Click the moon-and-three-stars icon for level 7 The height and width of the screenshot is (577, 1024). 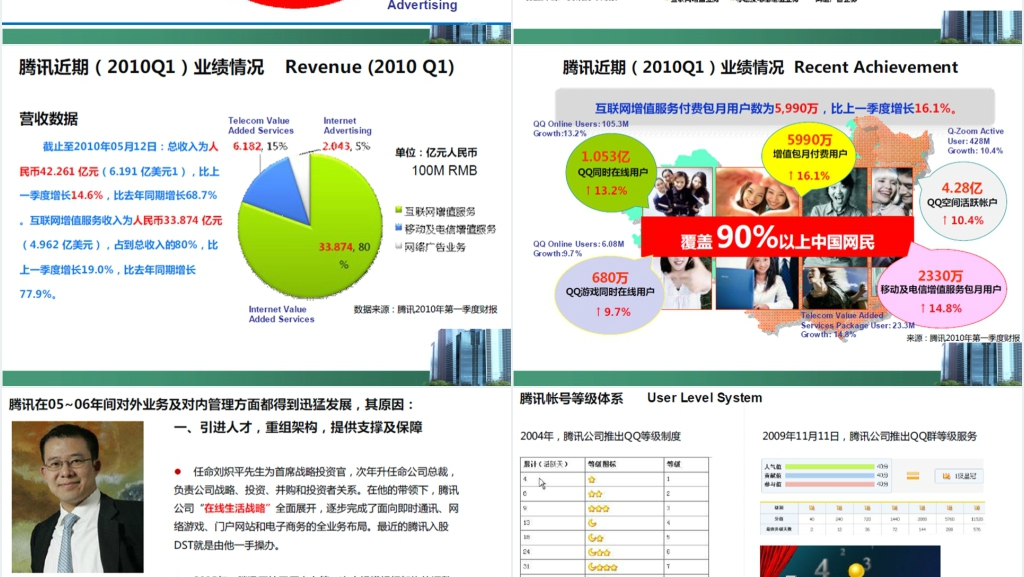(603, 567)
